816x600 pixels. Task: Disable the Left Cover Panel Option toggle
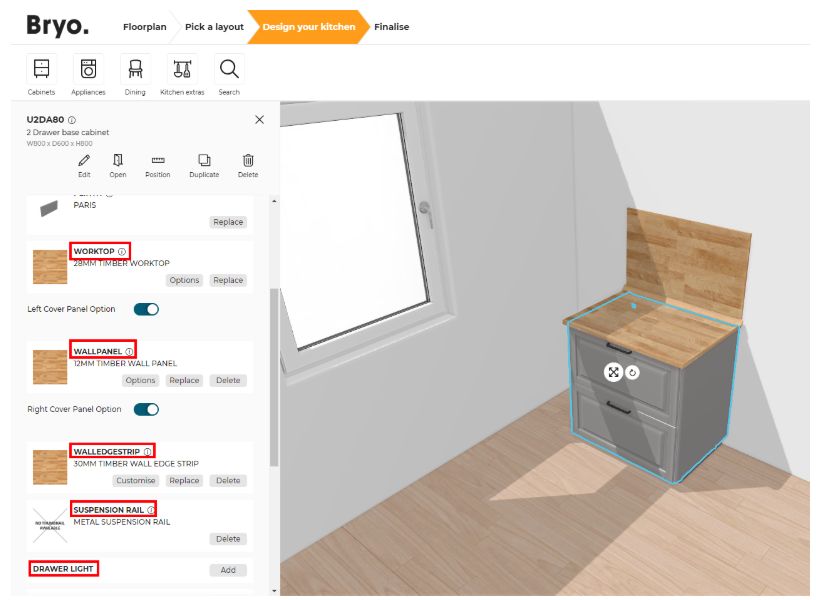tap(146, 309)
